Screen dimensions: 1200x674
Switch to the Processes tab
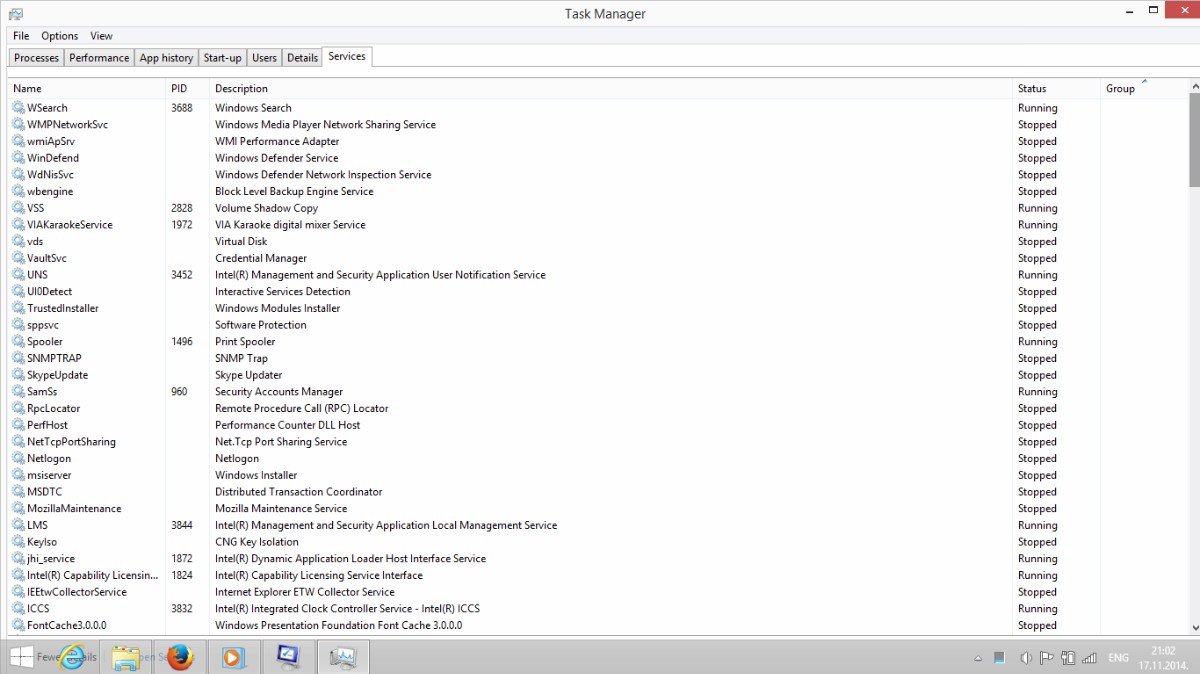click(36, 58)
